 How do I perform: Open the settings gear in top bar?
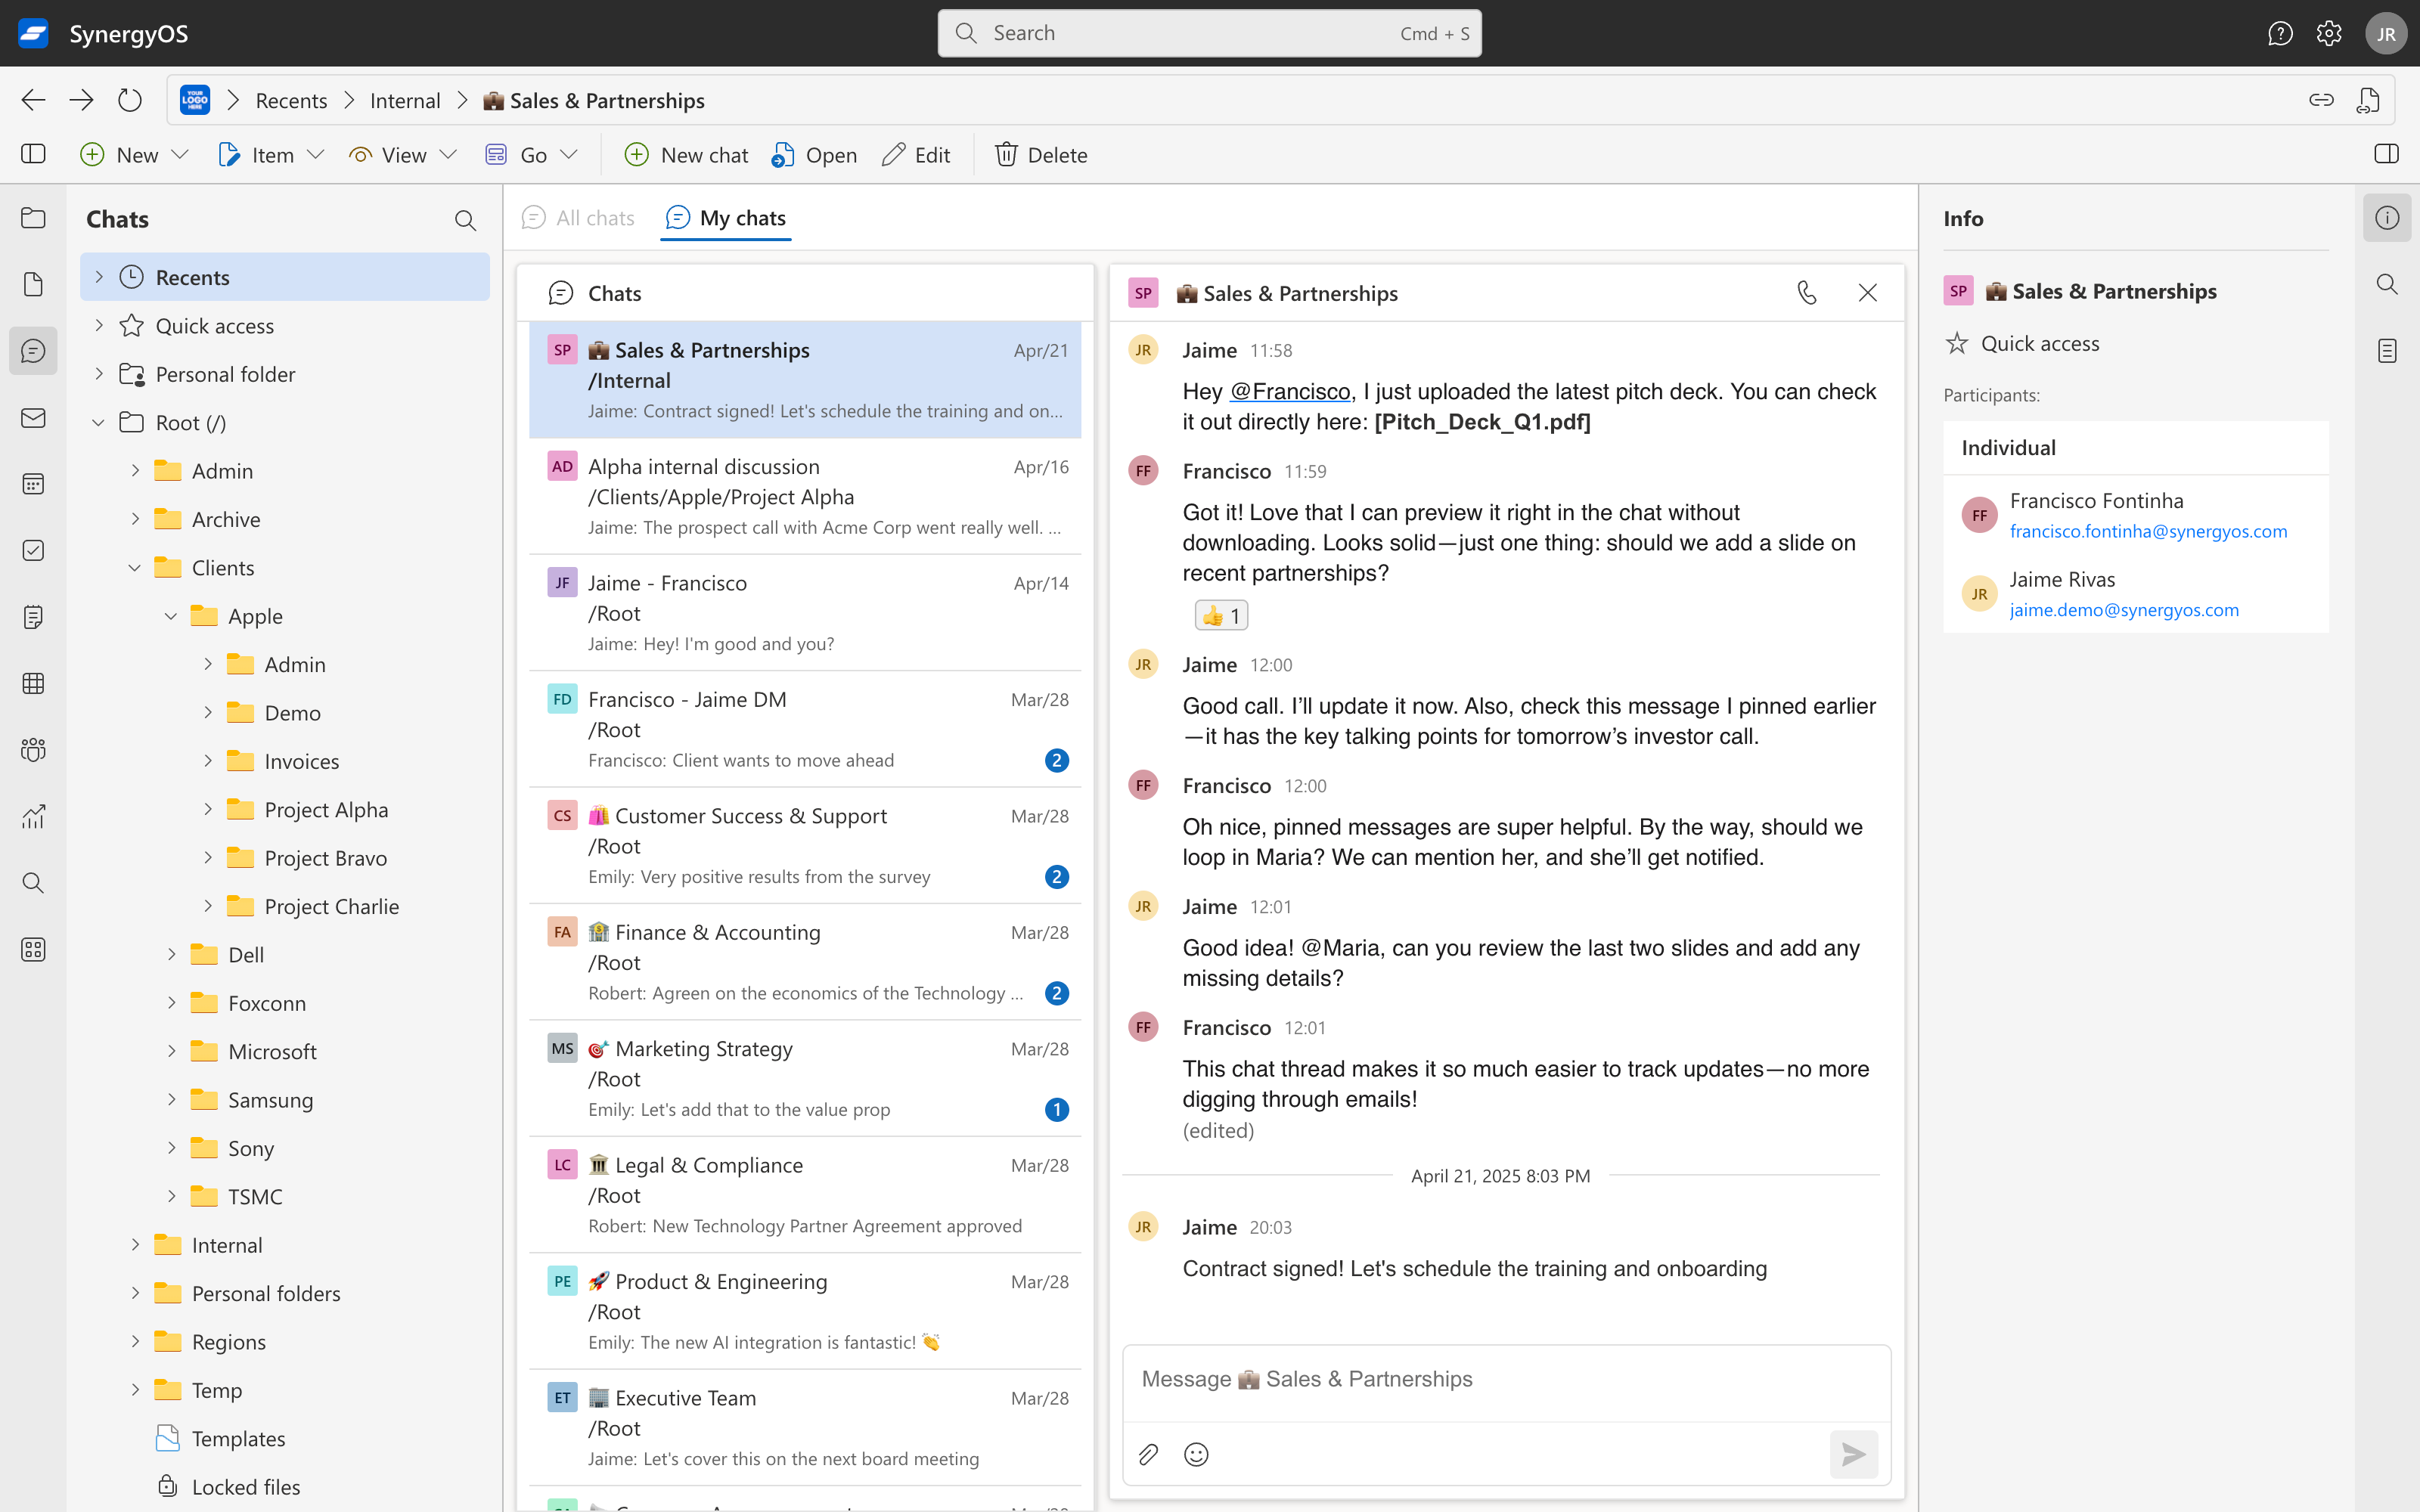pos(2329,33)
